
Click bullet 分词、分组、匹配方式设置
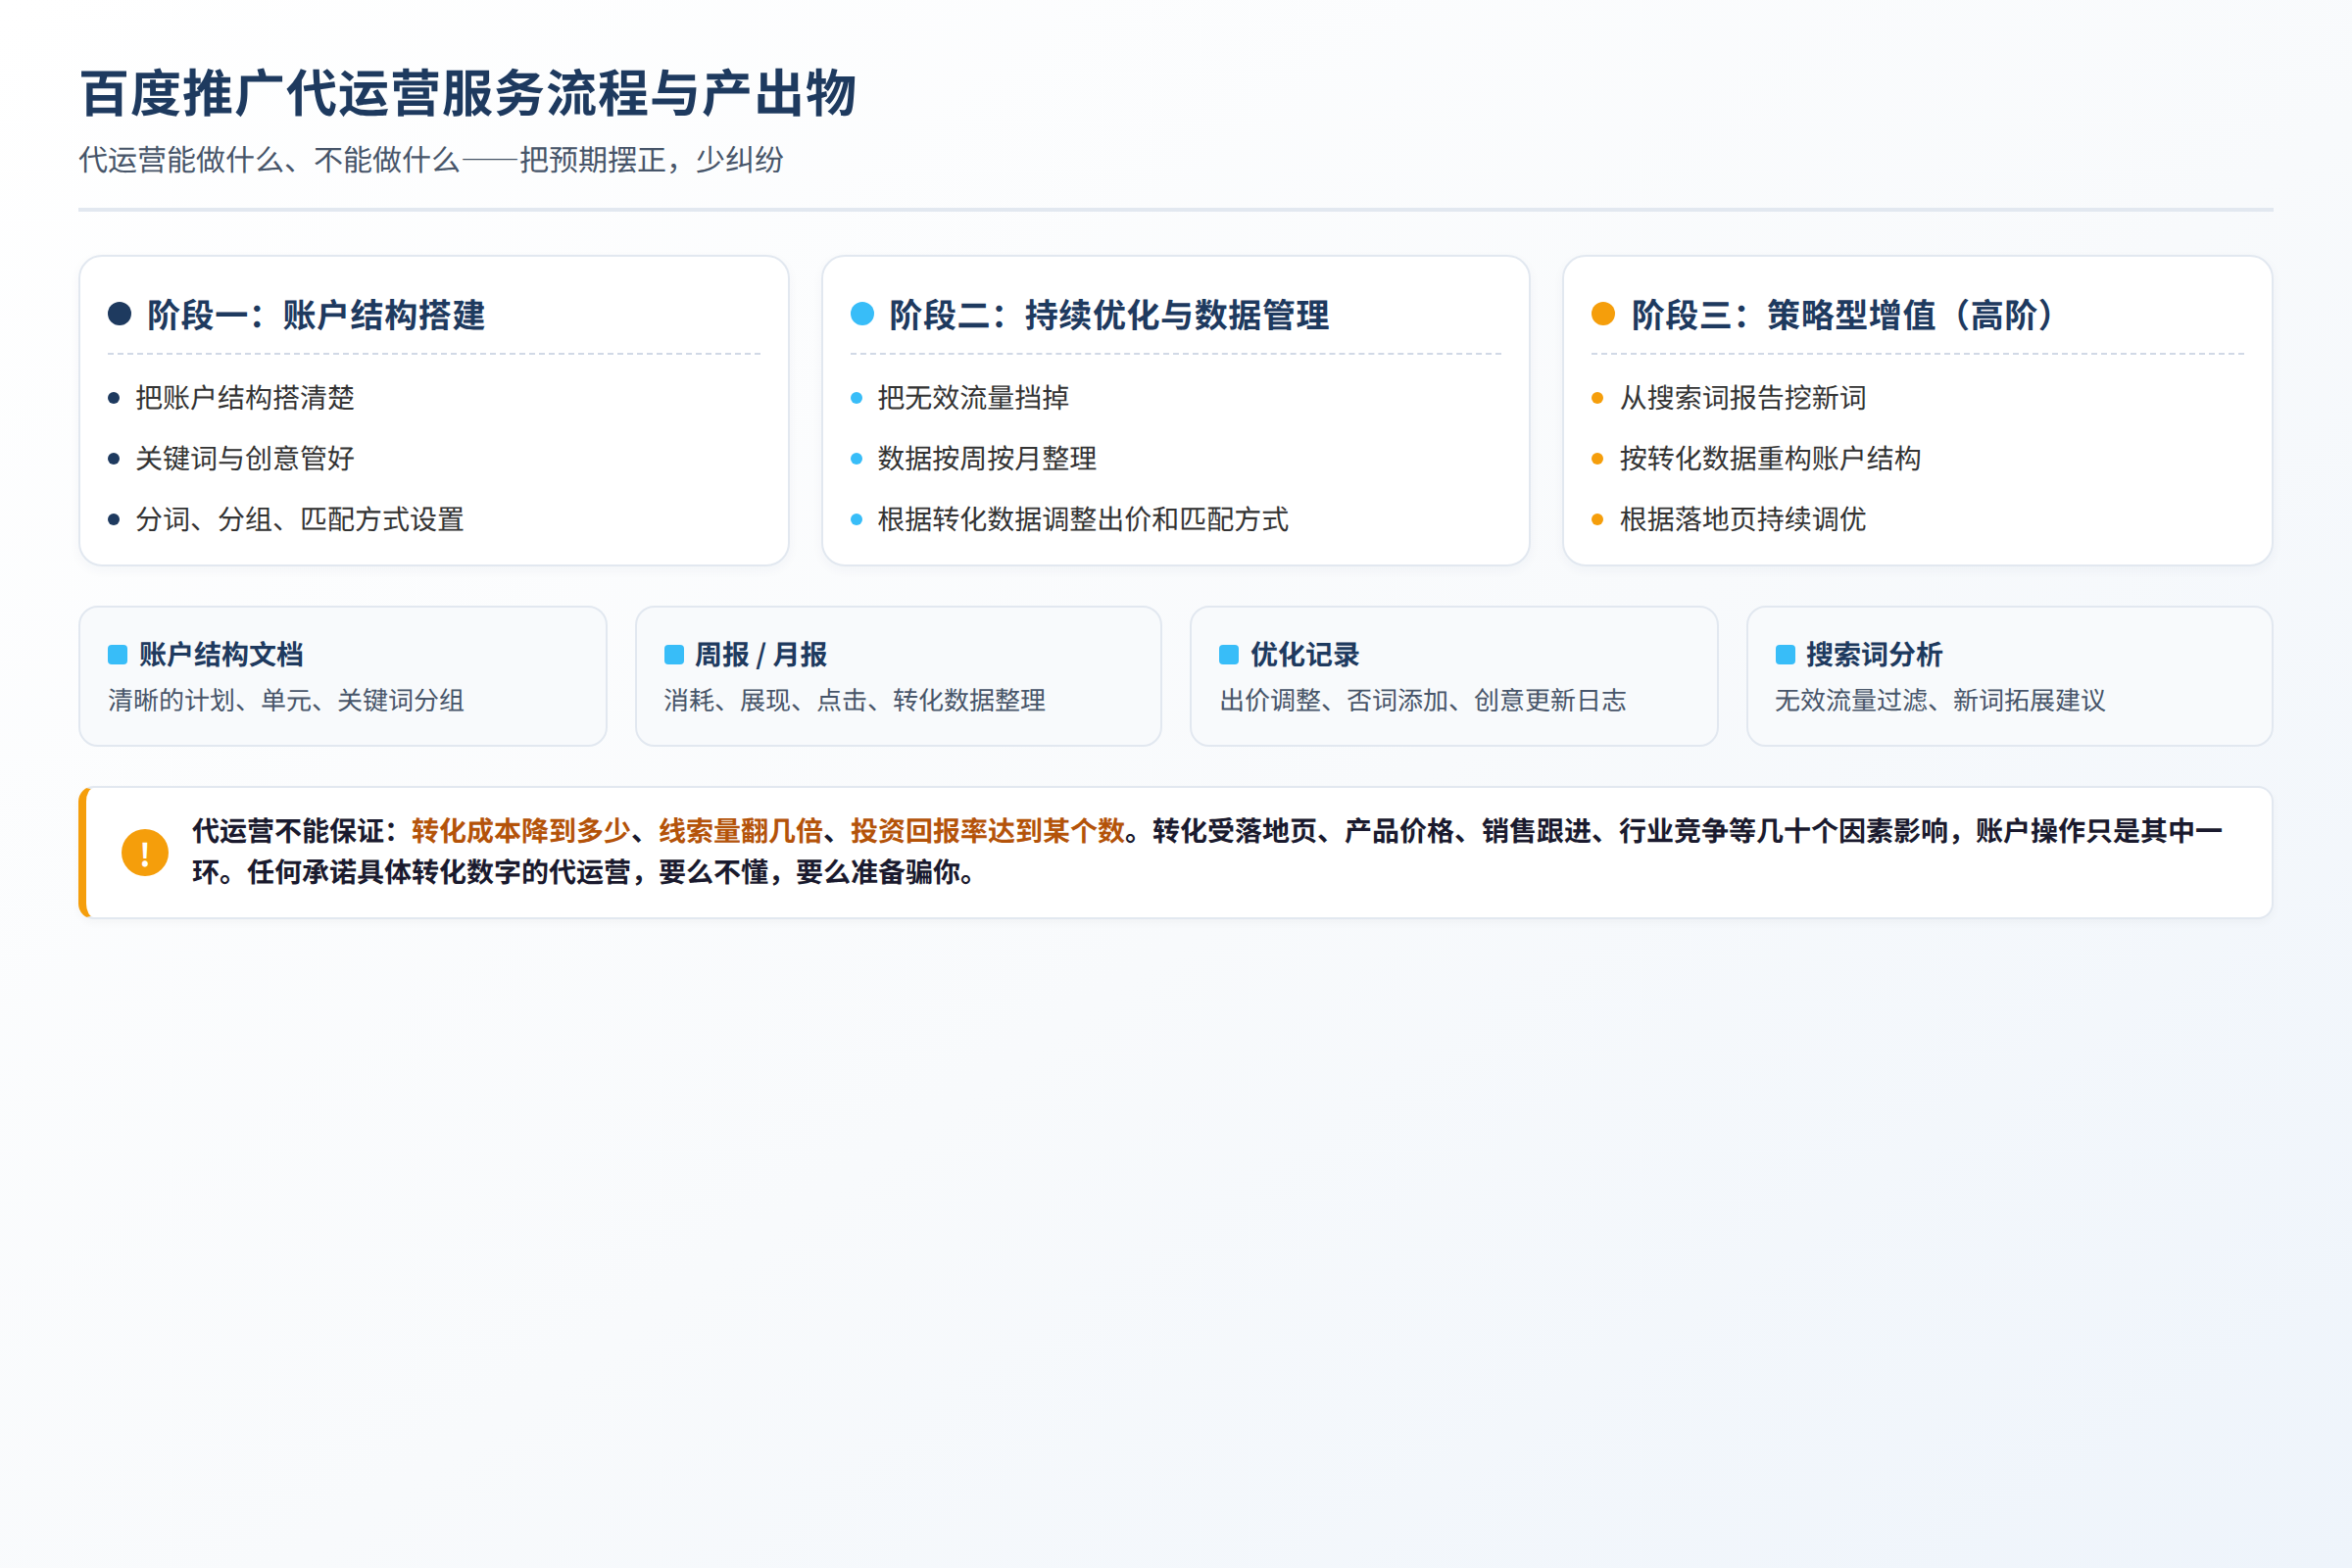pos(300,520)
